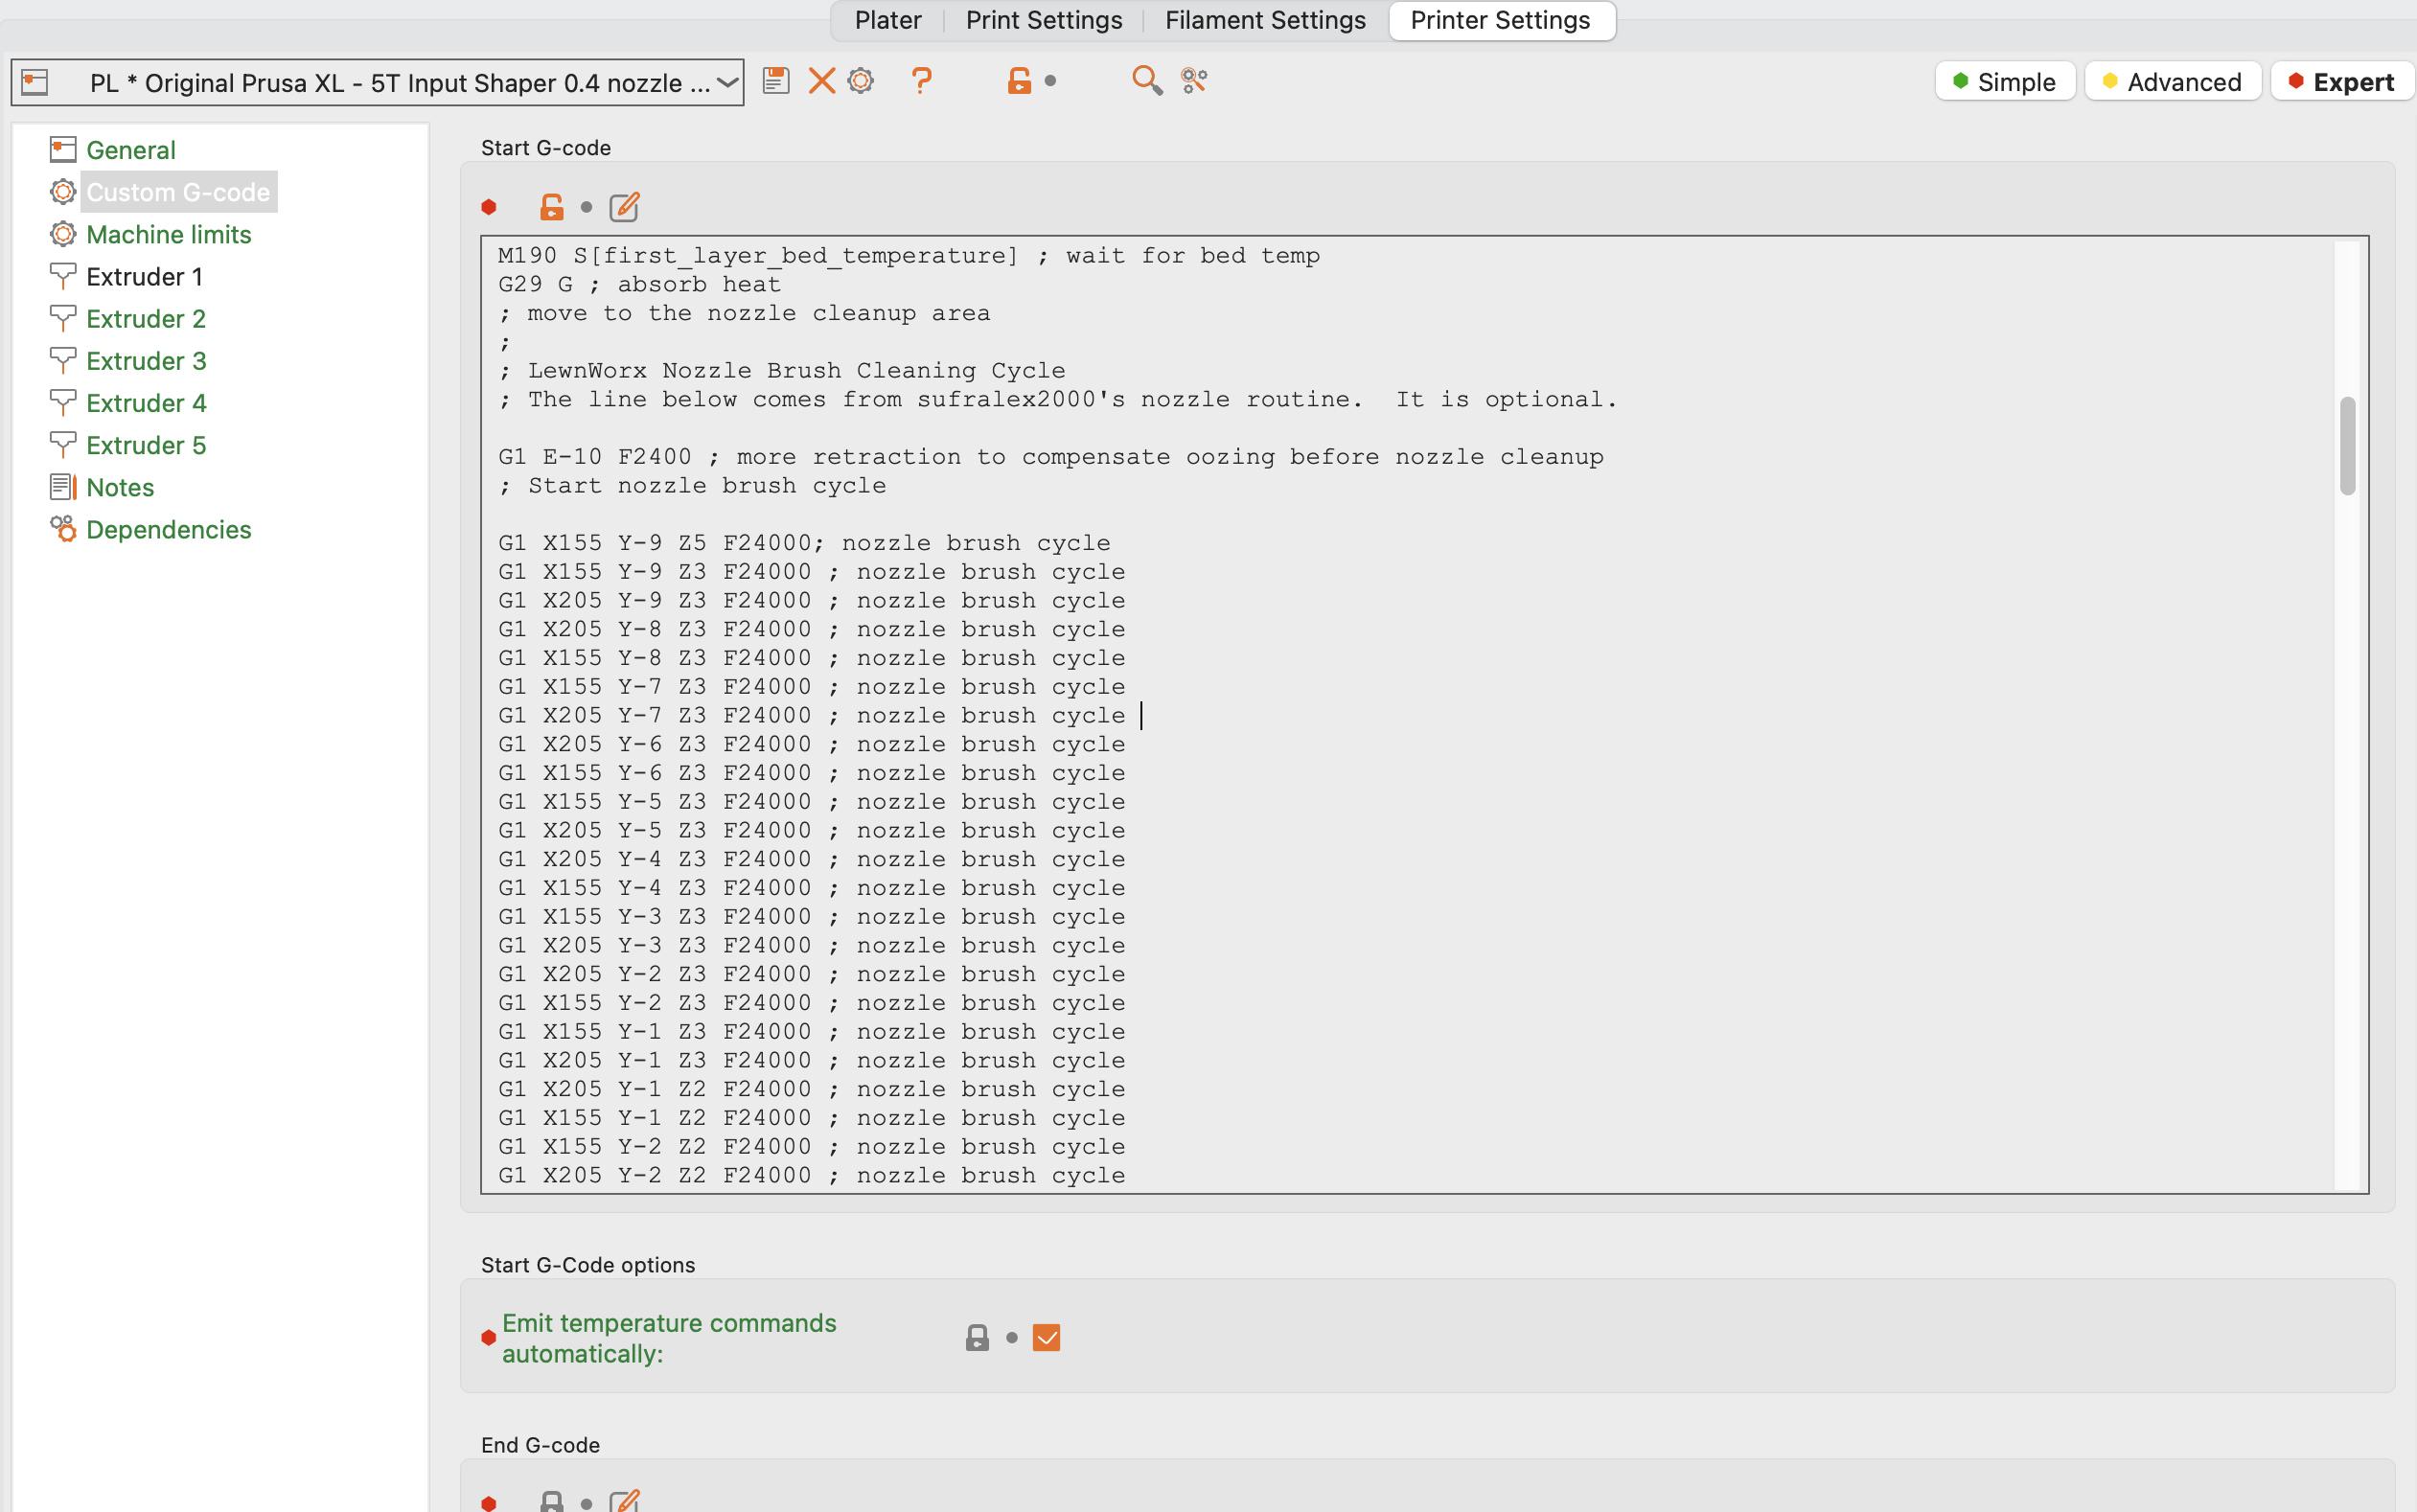The image size is (2417, 1512).
Task: Click the unlocked padlock above Start G-code
Action: click(x=551, y=207)
